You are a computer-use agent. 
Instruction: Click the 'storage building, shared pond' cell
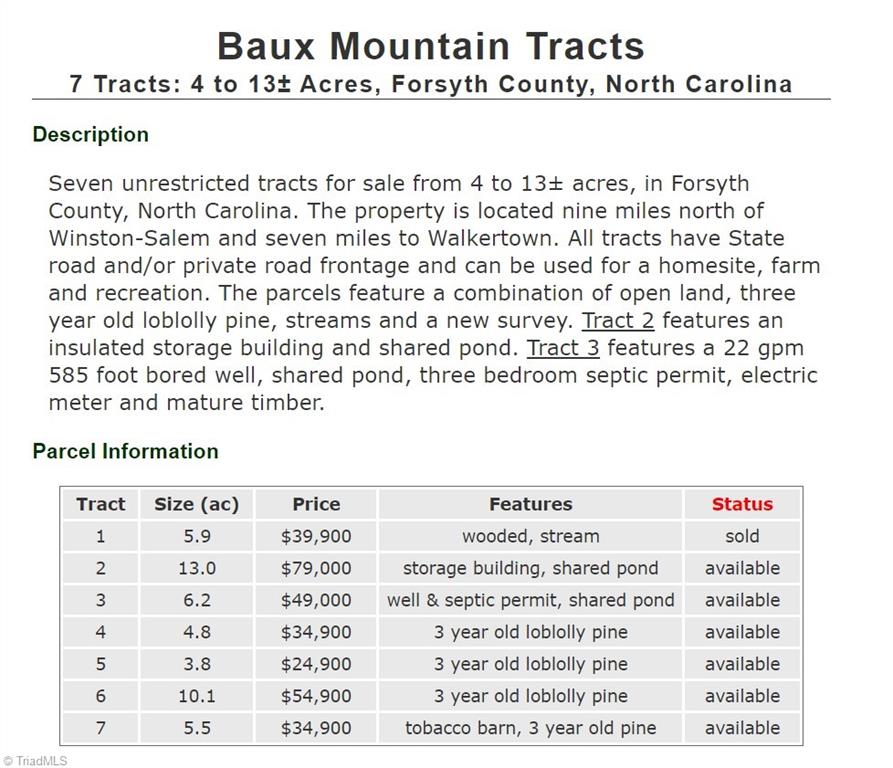click(x=530, y=568)
